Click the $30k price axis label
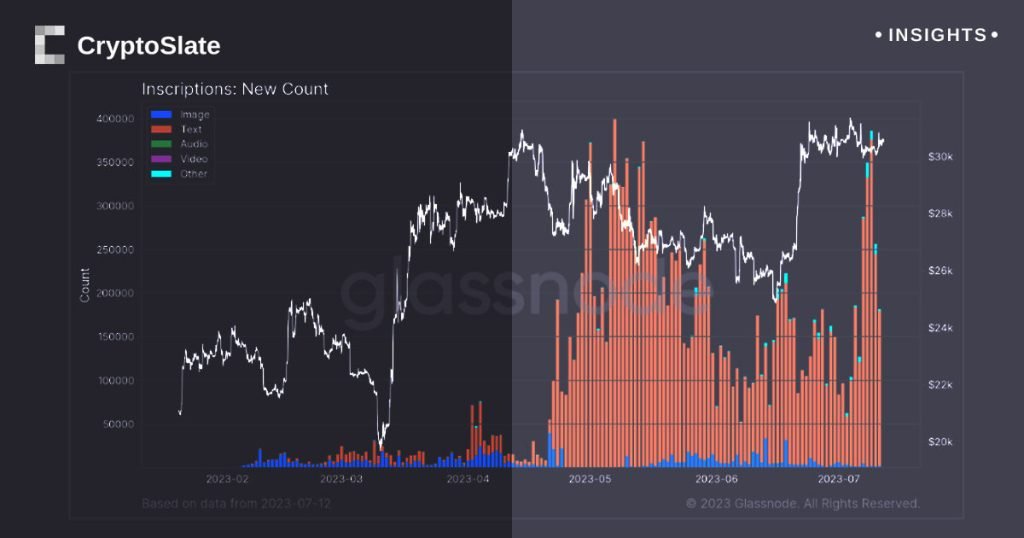 point(940,157)
